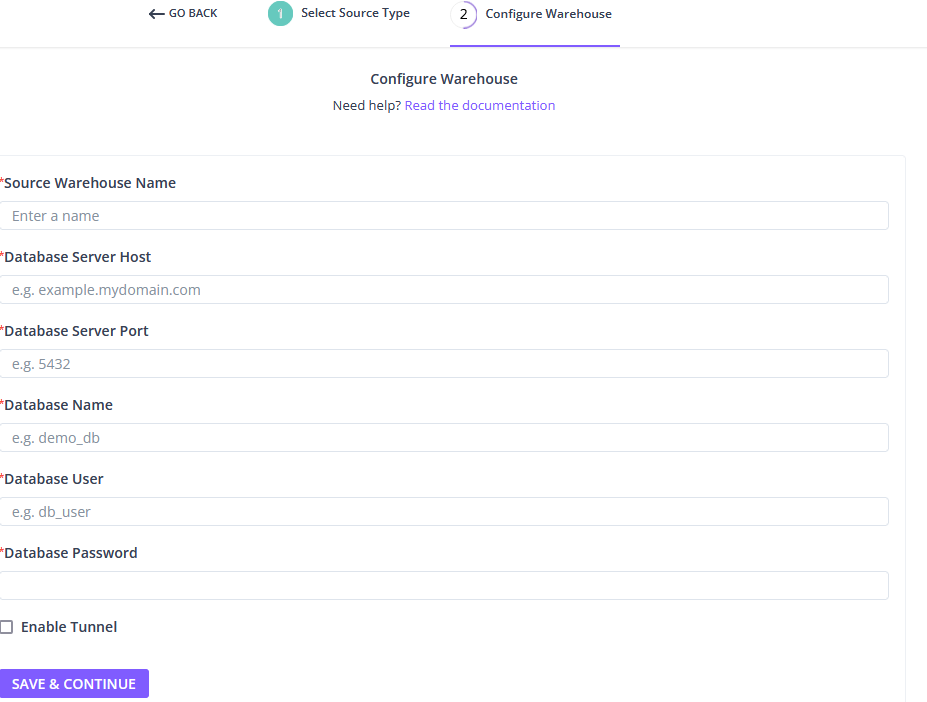Click the Database Password field label
The width and height of the screenshot is (927, 702).
[71, 553]
